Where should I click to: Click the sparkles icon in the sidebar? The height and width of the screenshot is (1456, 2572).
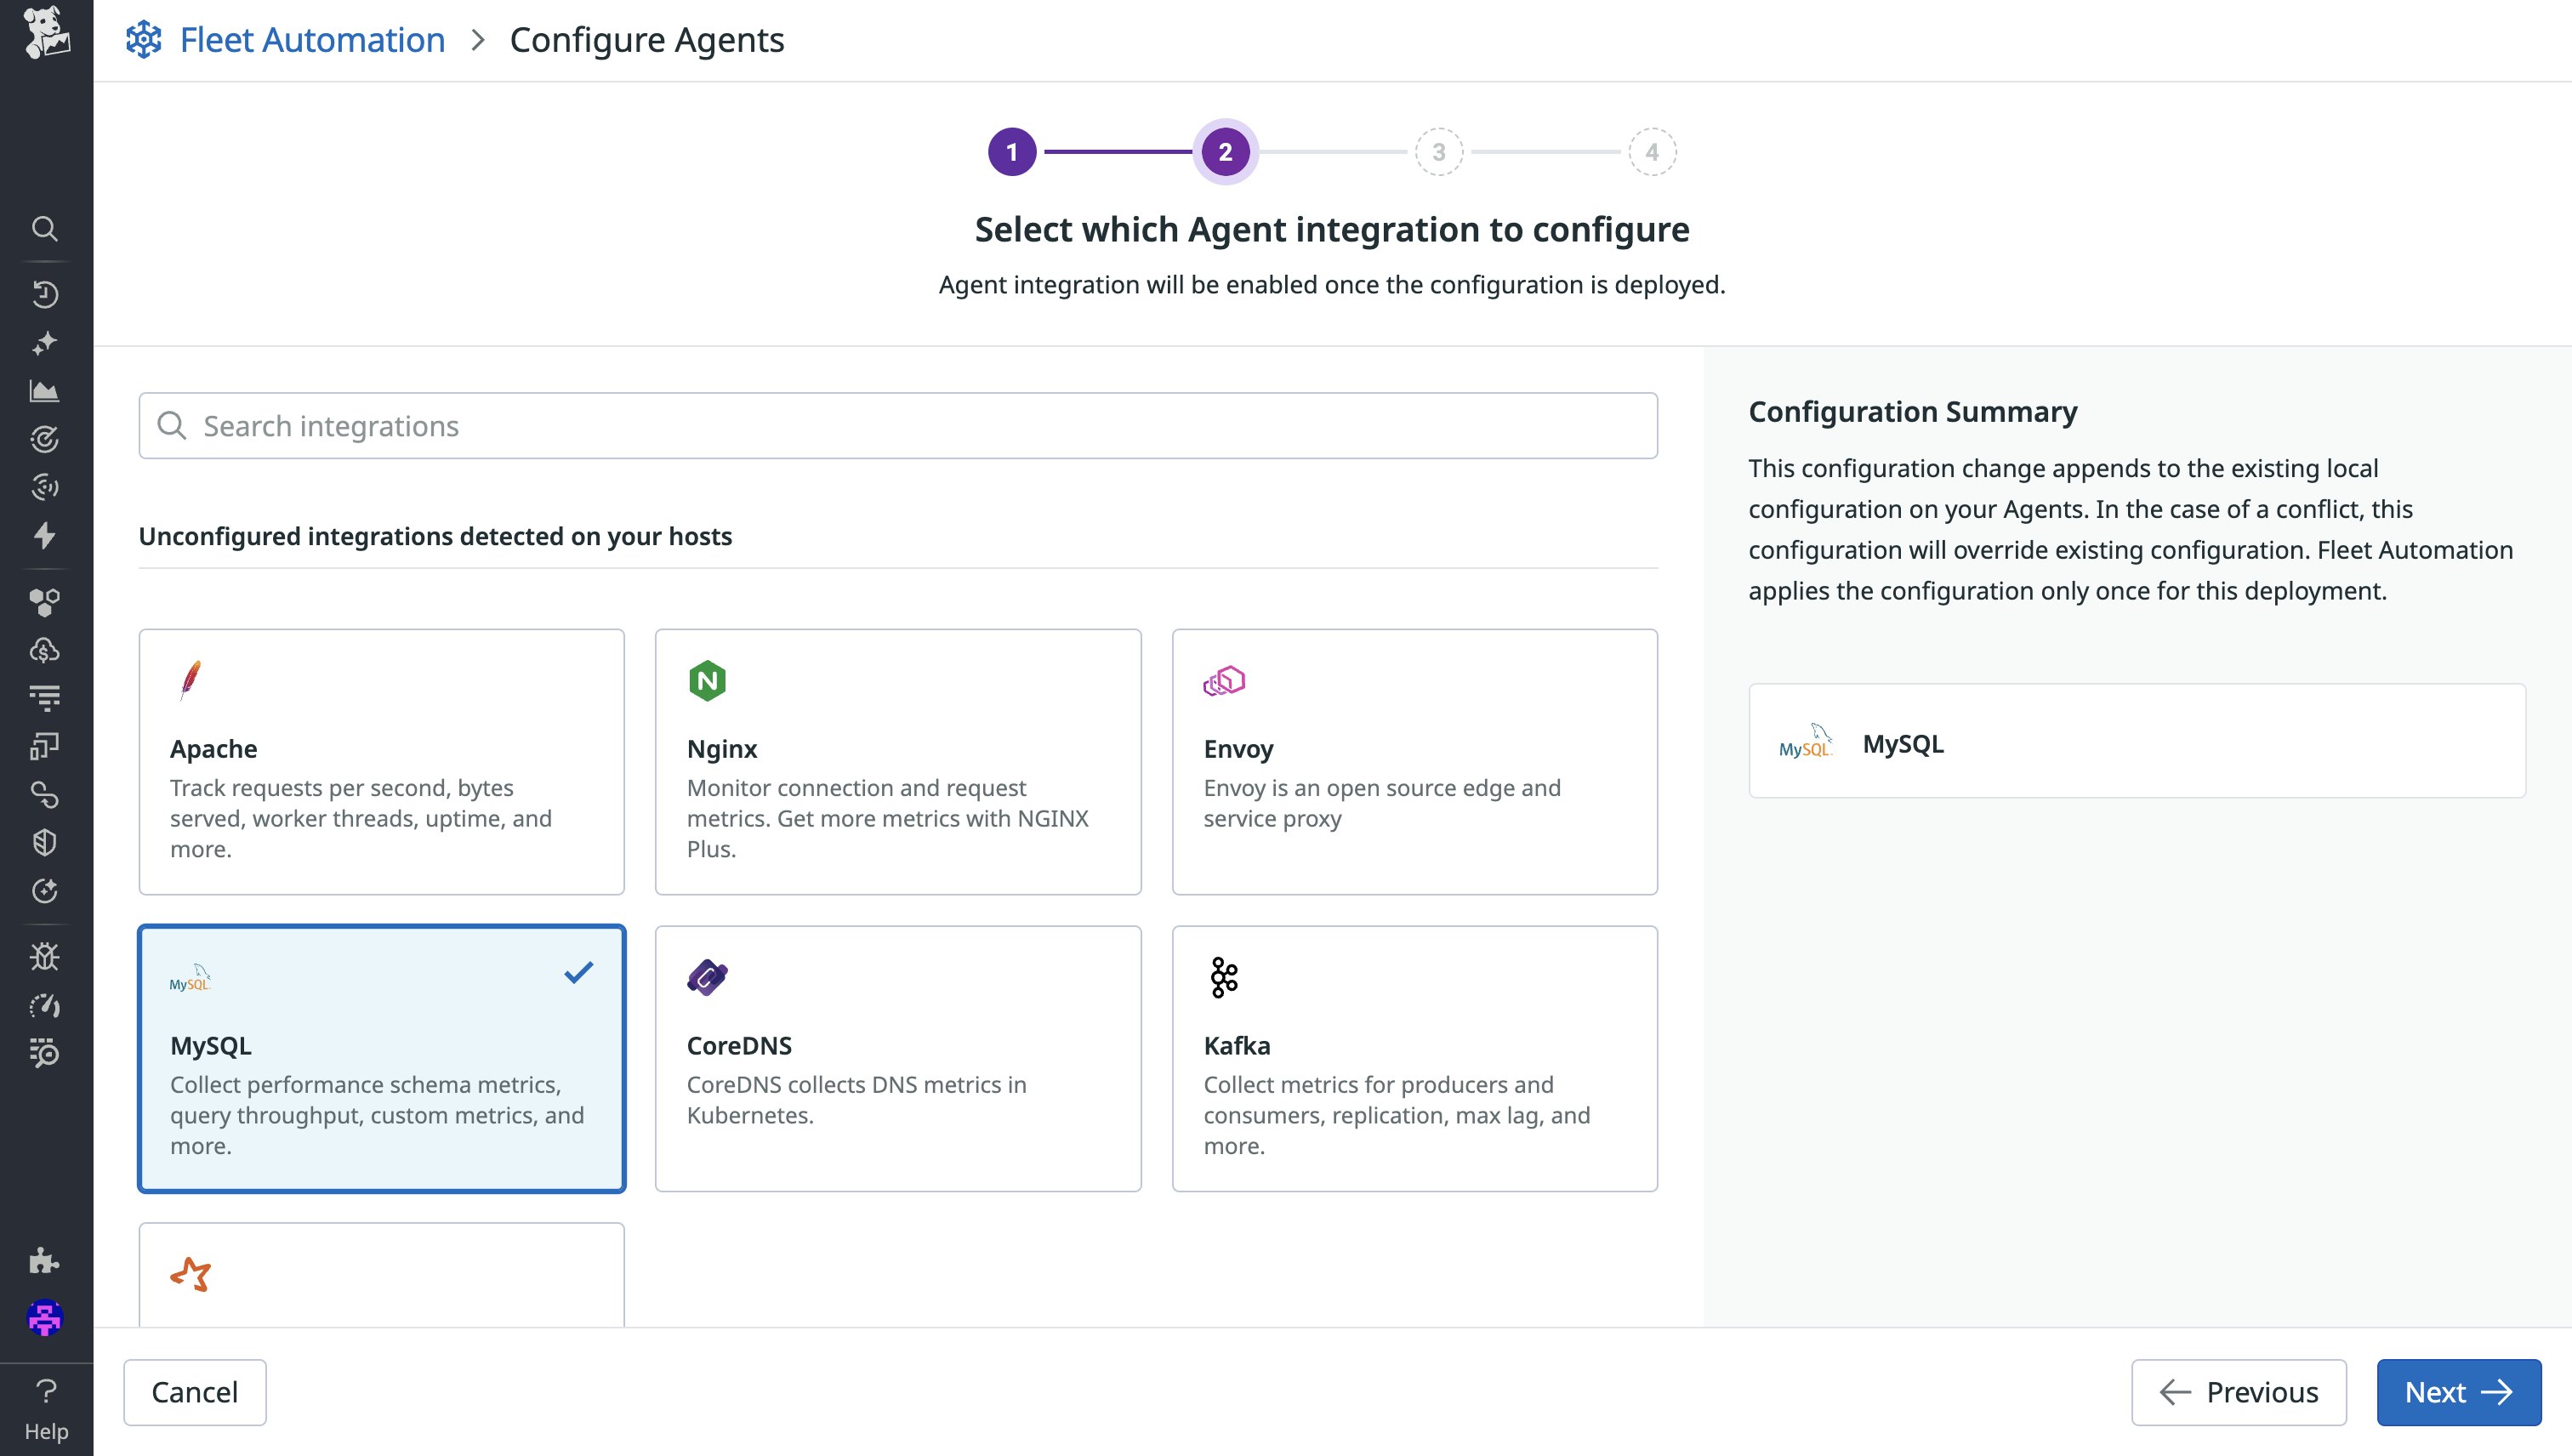coord(44,343)
